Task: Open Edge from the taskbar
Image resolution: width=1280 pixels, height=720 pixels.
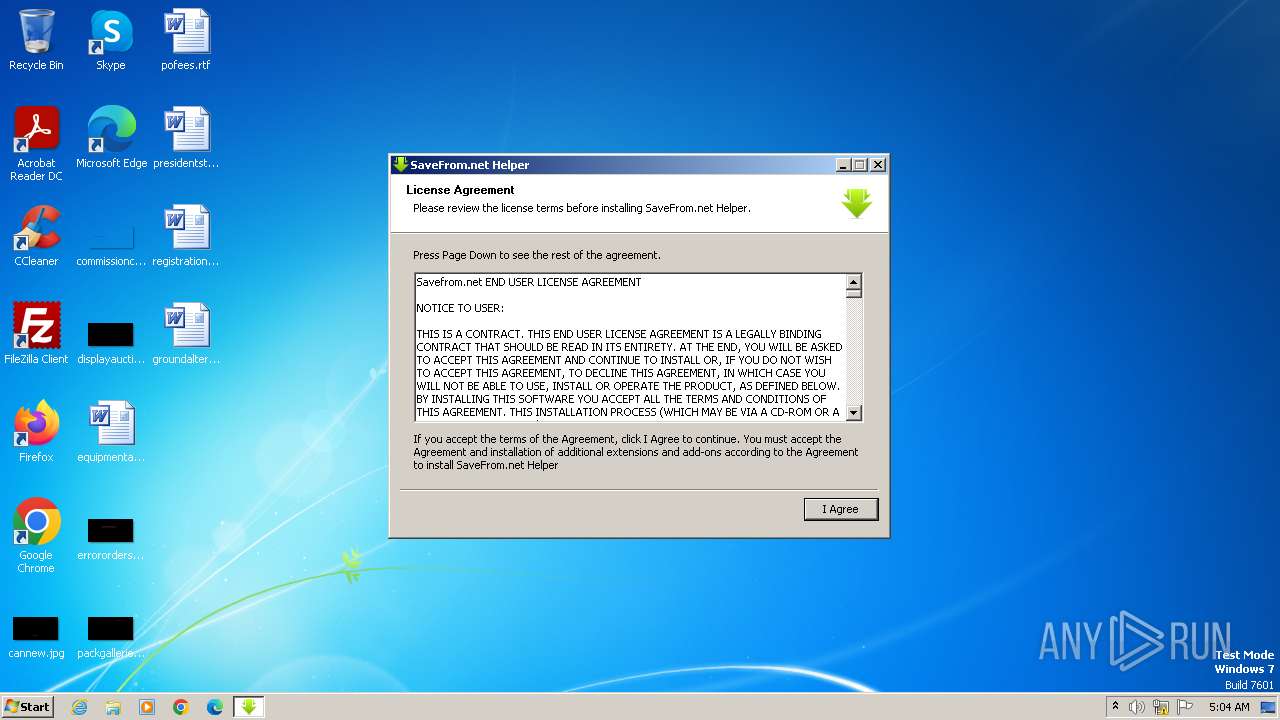Action: pyautogui.click(x=215, y=707)
